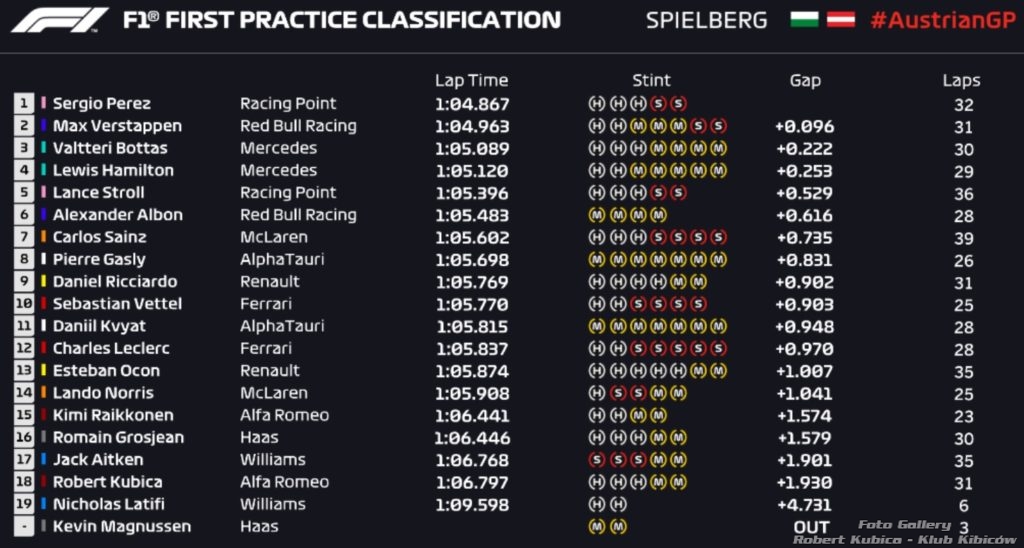
Task: Click Sebastian Vettel's Ferrari team label
Action: point(266,304)
